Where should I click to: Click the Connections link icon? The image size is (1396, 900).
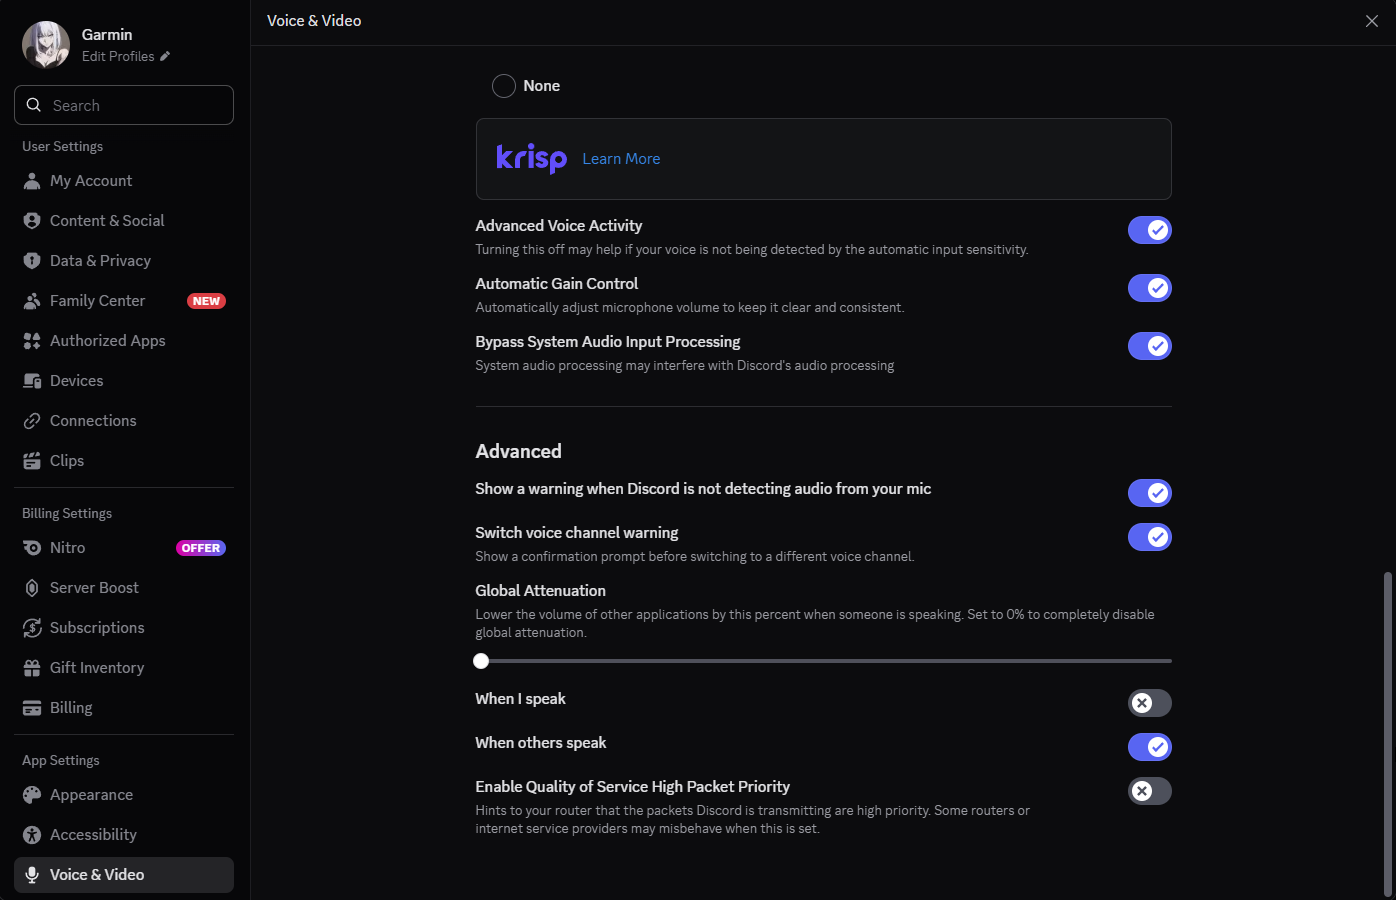(32, 421)
